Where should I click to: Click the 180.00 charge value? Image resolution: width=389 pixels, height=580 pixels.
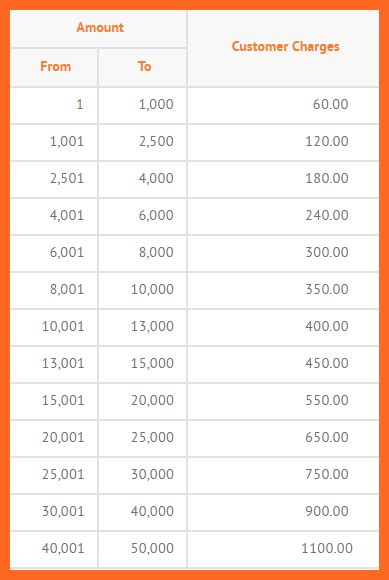click(x=327, y=178)
